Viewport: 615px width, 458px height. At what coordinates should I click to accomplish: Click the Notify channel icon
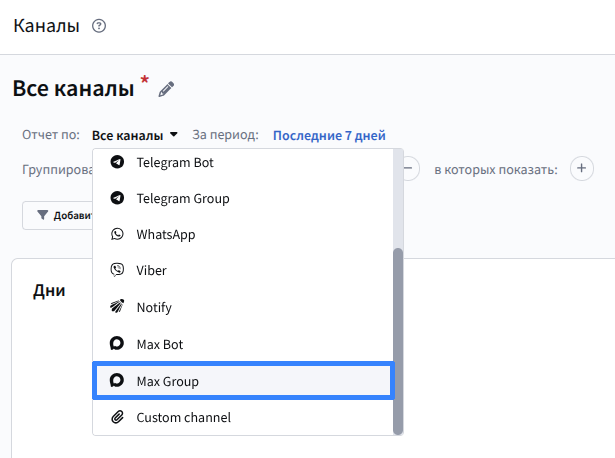pos(117,307)
